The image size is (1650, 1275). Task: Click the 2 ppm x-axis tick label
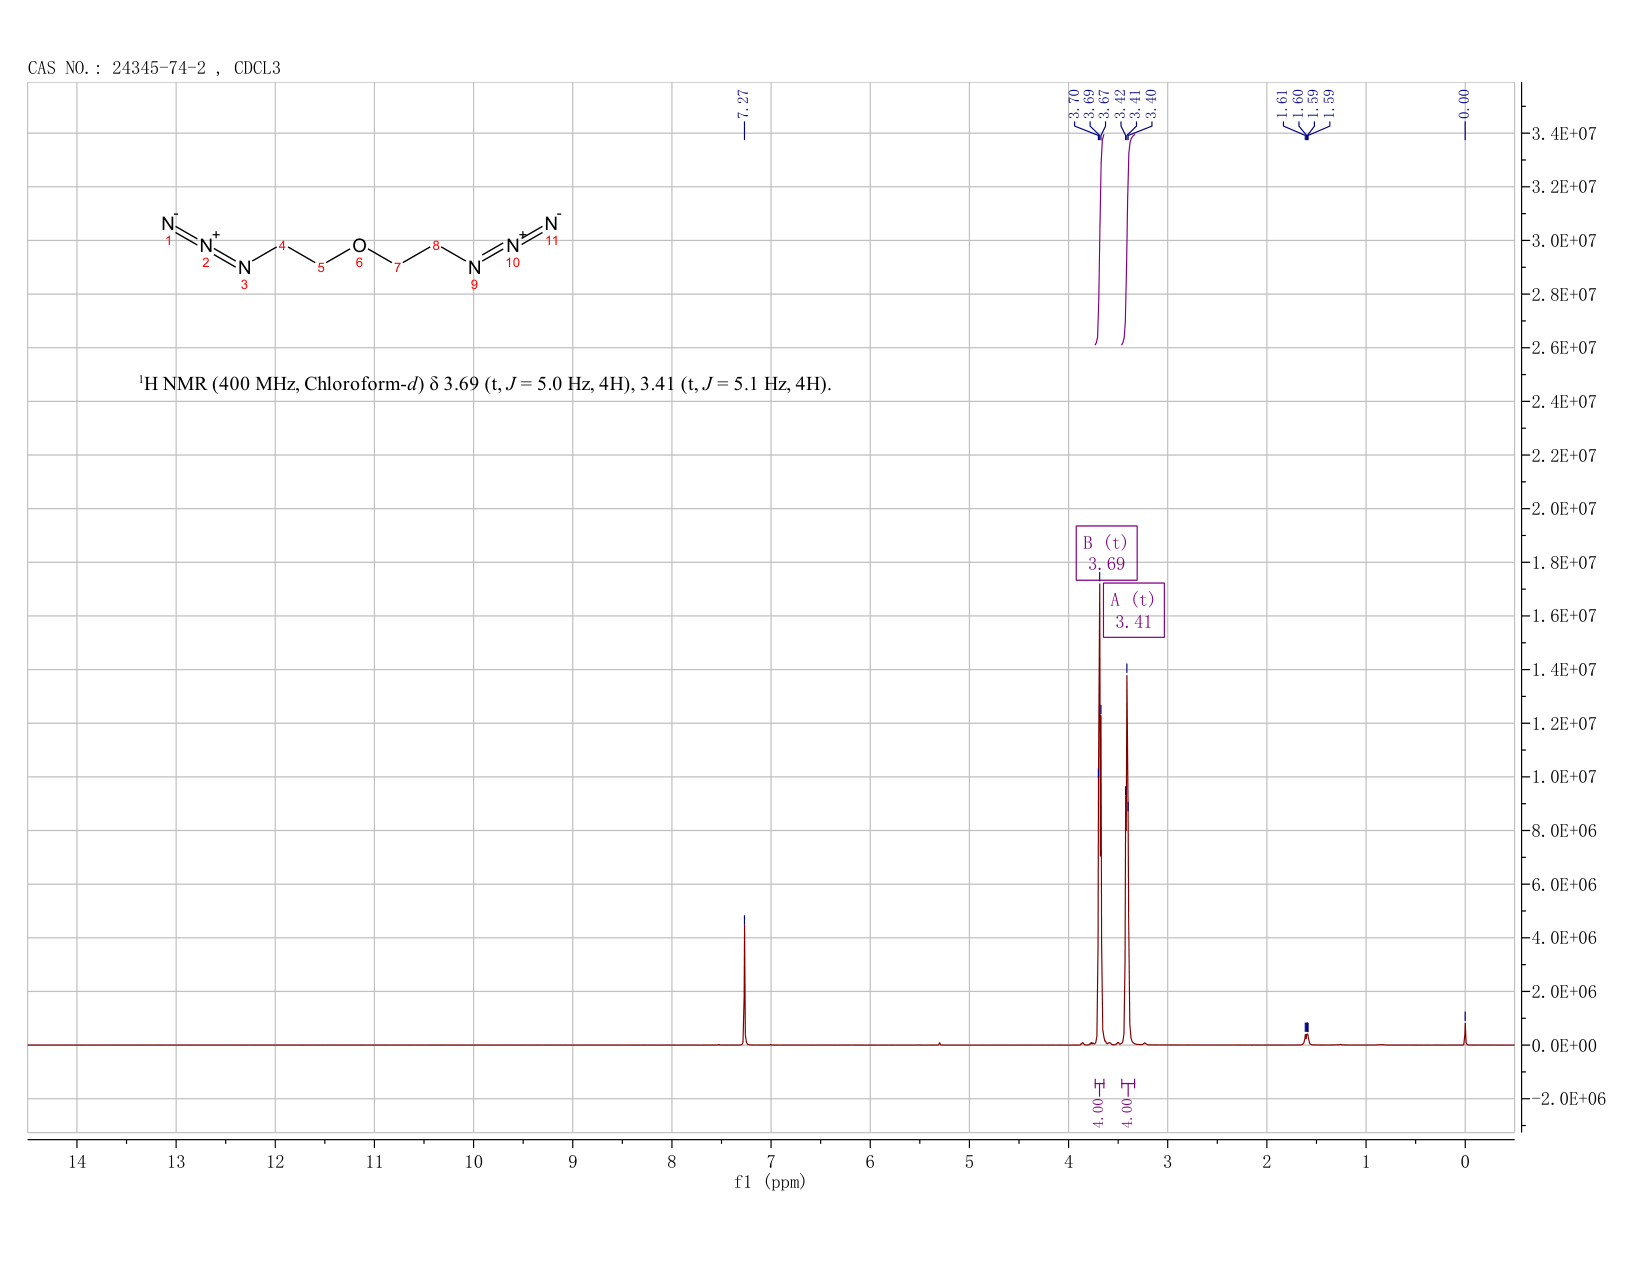pyautogui.click(x=1266, y=1161)
